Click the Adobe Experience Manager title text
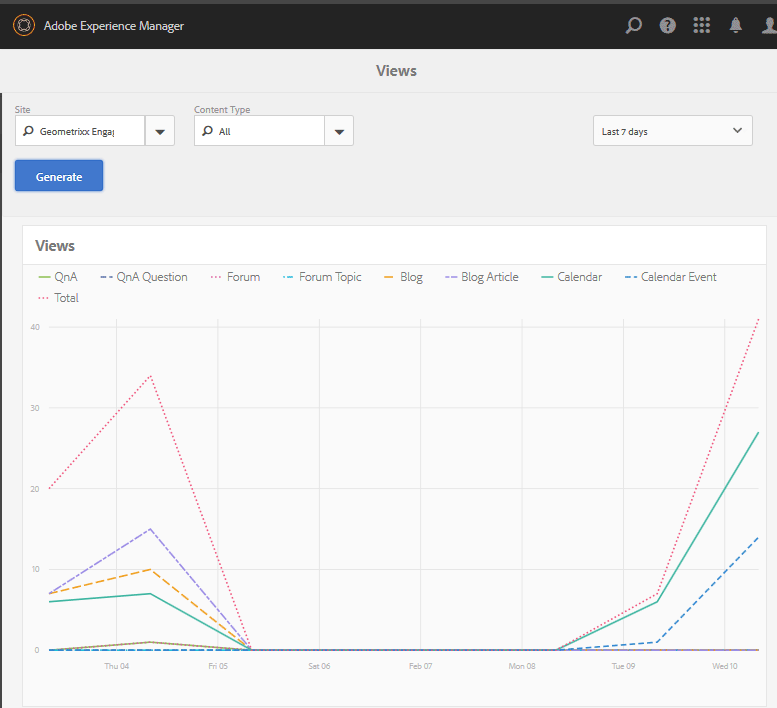777x708 pixels. point(113,26)
